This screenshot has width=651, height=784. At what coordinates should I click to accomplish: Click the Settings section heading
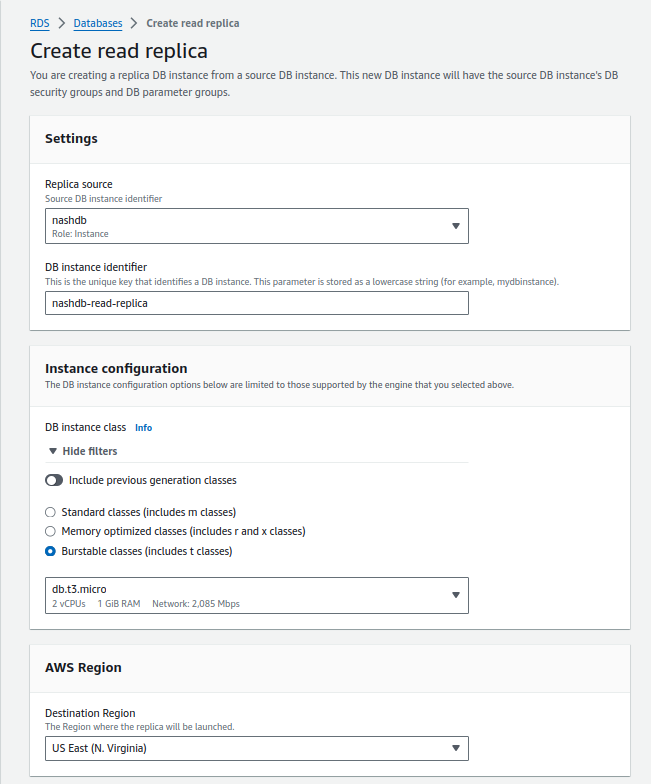tap(71, 139)
